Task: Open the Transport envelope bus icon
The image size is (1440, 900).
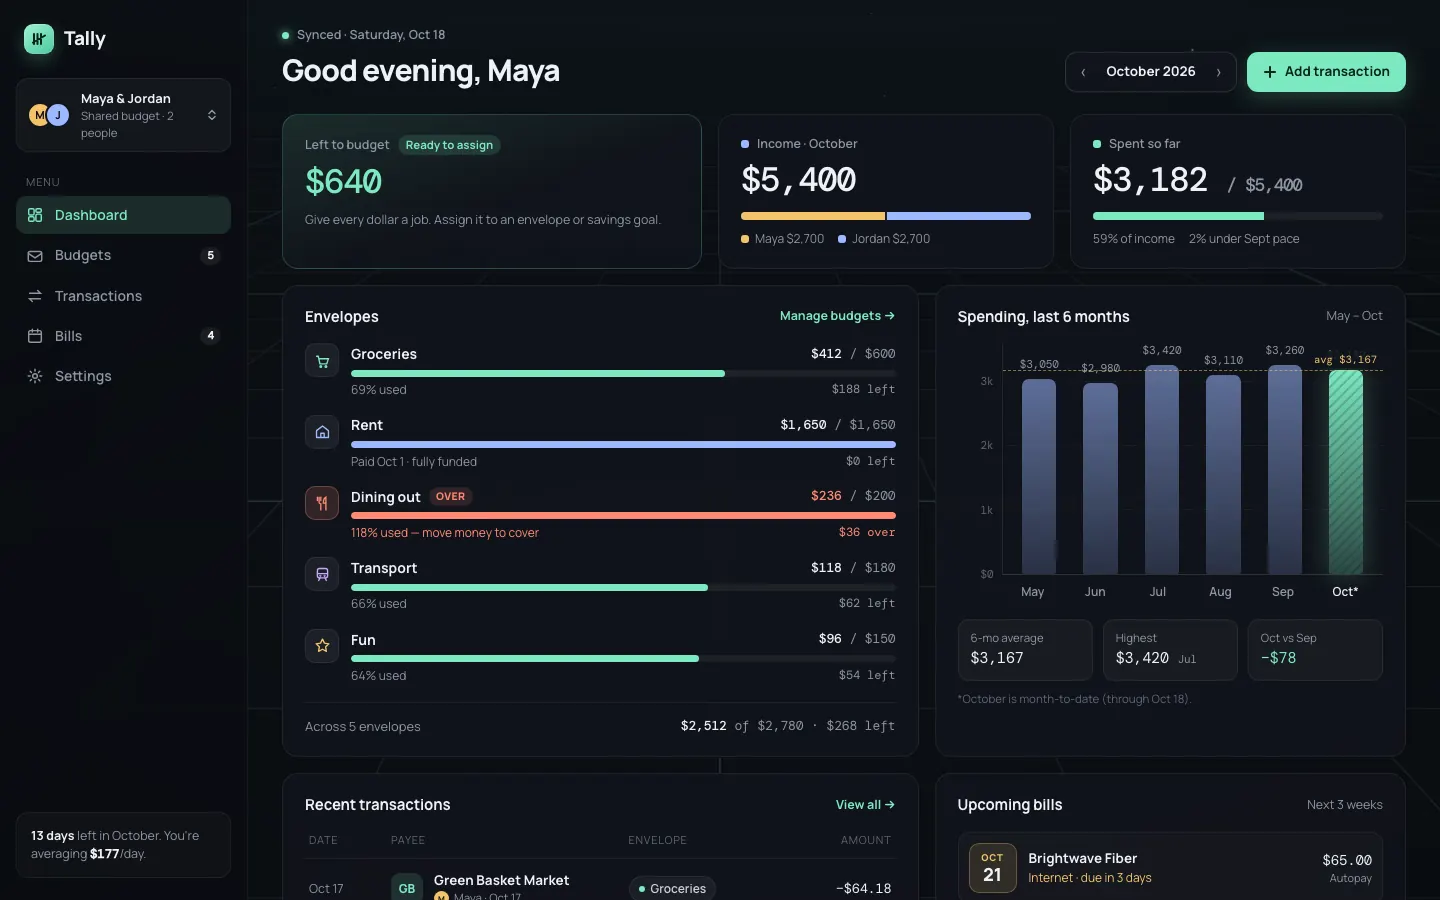Action: click(322, 574)
